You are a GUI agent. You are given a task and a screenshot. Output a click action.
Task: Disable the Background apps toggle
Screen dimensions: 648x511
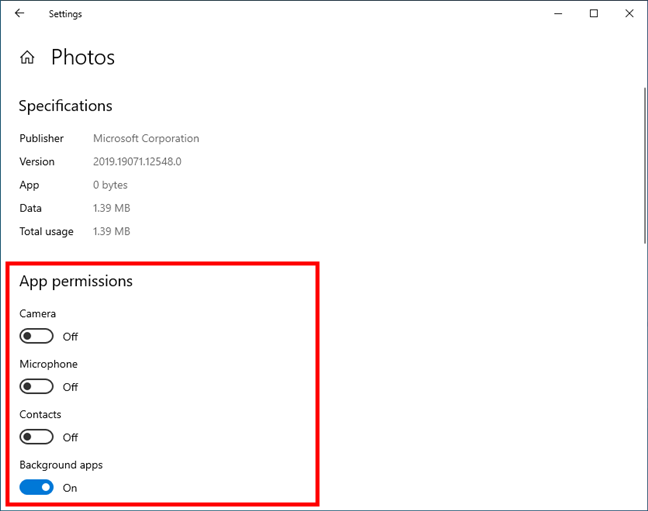tap(36, 487)
